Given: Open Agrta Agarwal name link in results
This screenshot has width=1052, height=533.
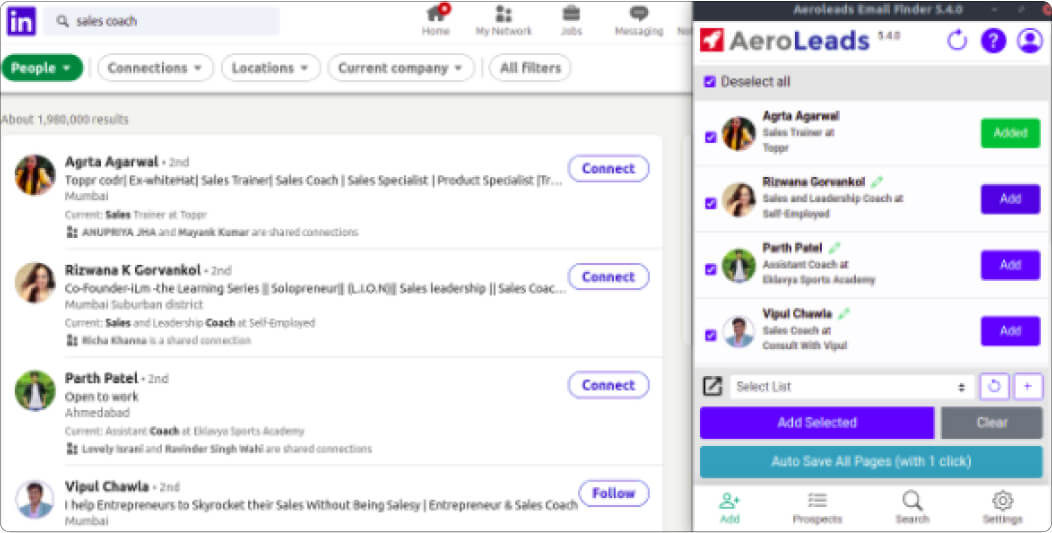Looking at the screenshot, I should click(x=111, y=162).
